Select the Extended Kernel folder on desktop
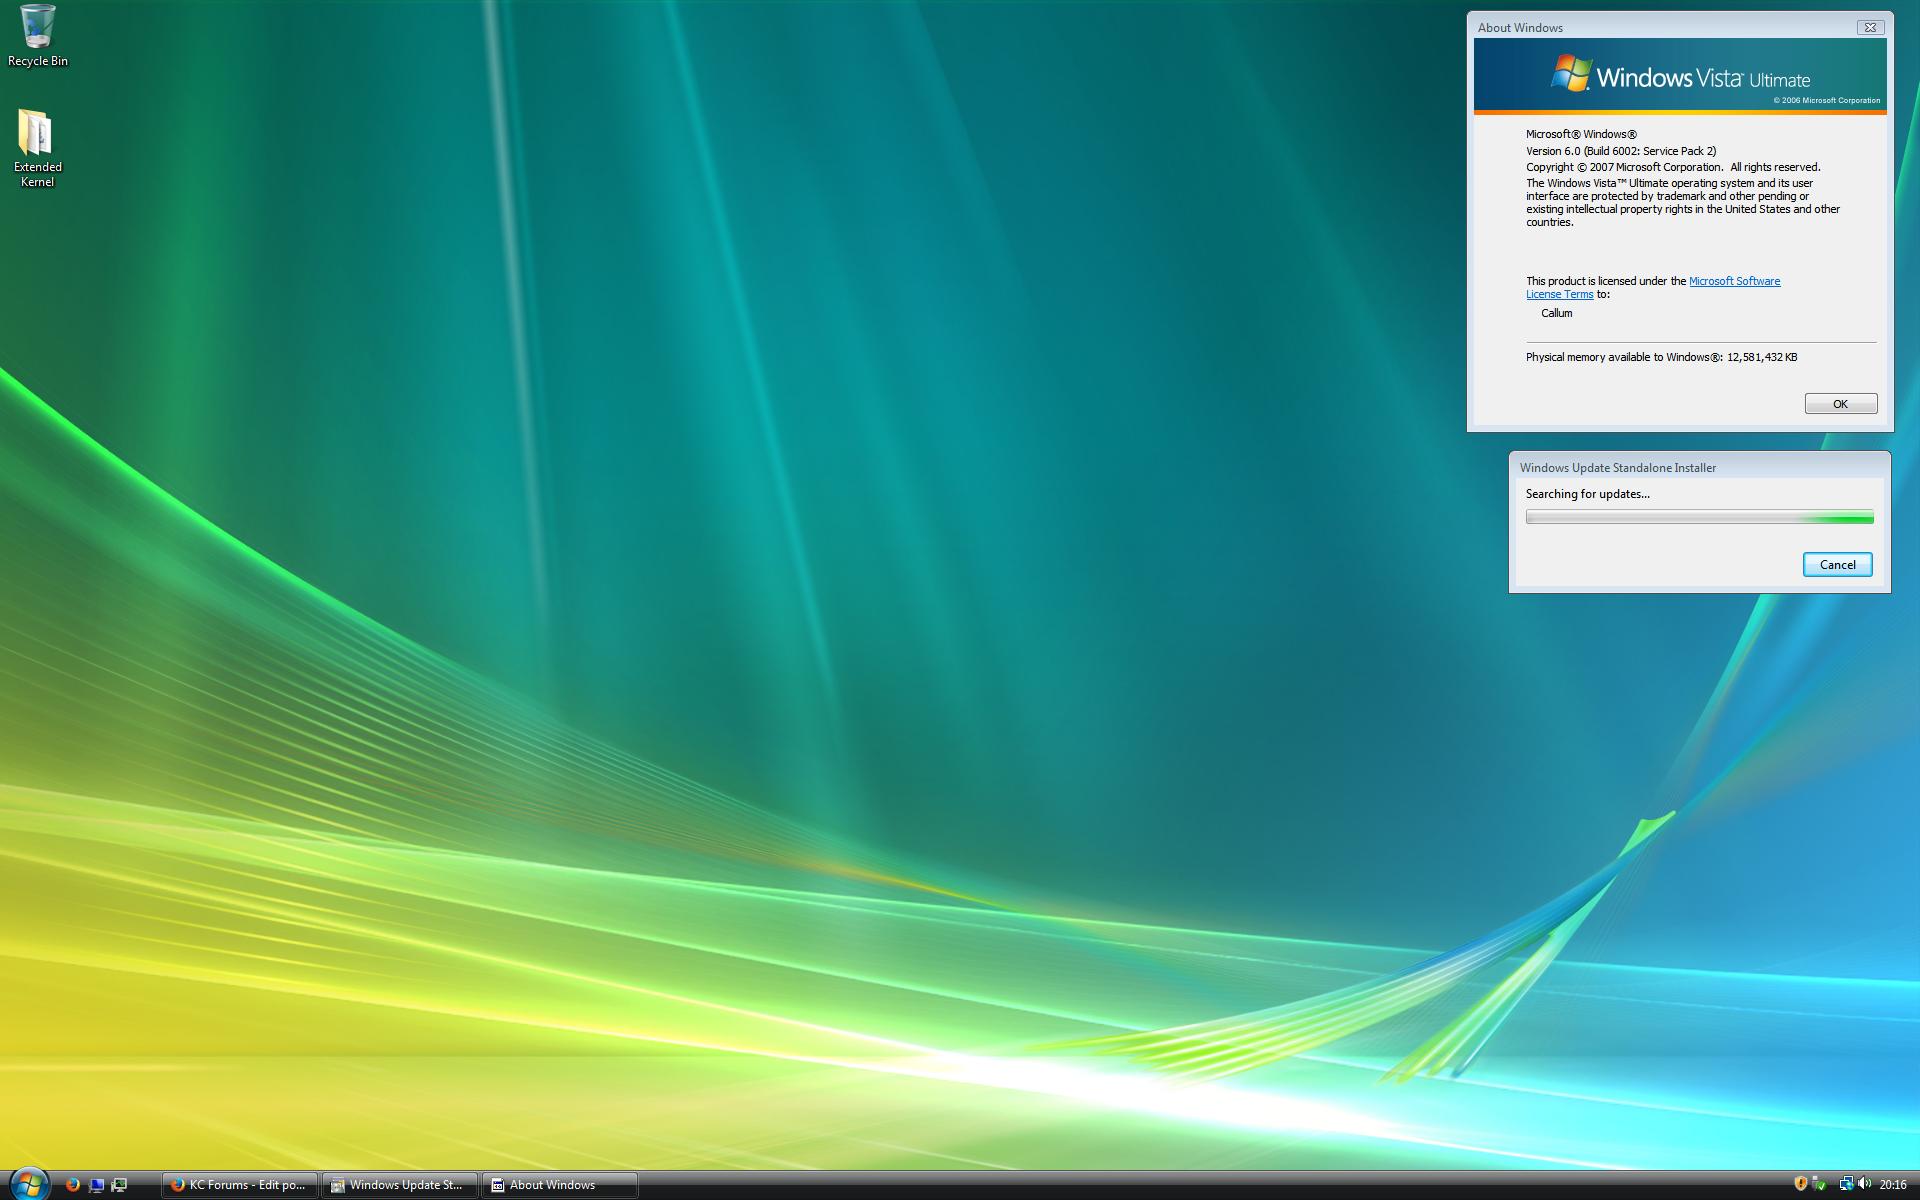This screenshot has height=1200, width=1920. 37,148
